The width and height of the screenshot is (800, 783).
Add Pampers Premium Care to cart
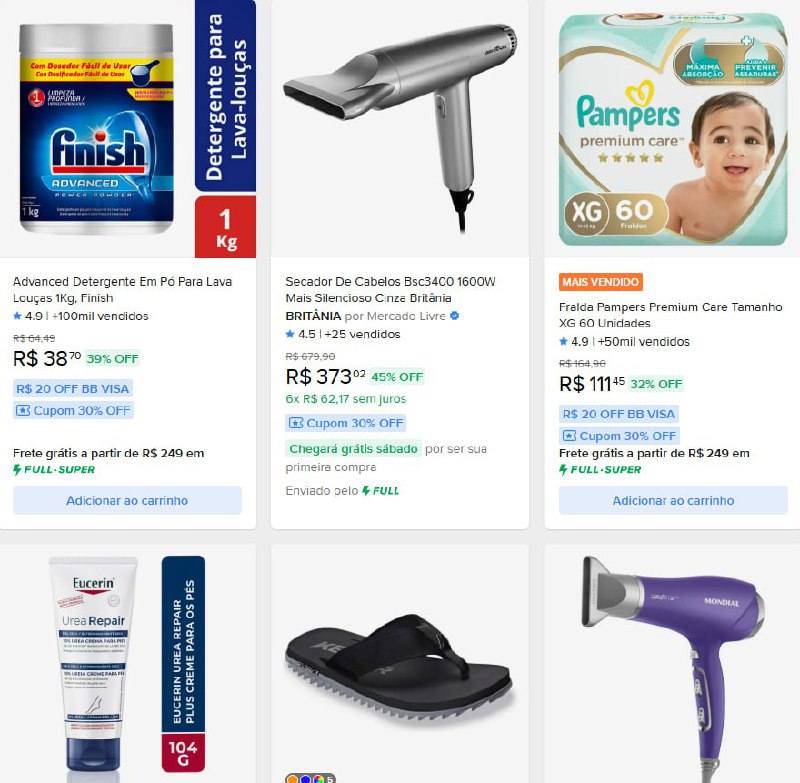pos(673,500)
